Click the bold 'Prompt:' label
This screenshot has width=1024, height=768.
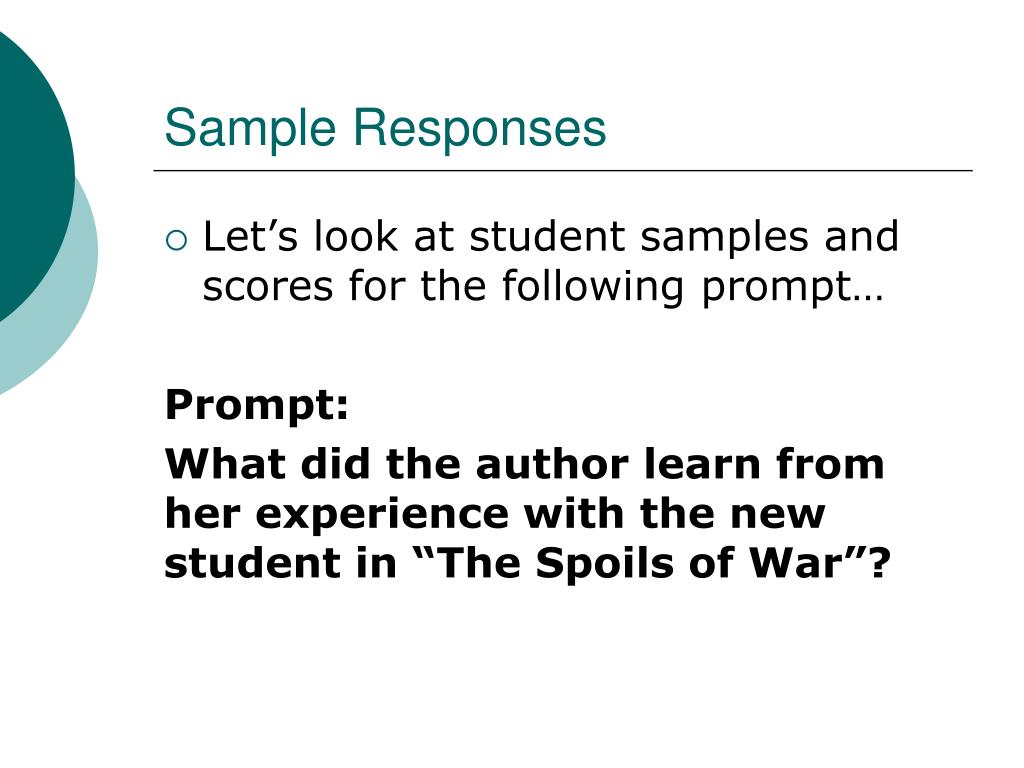point(257,406)
